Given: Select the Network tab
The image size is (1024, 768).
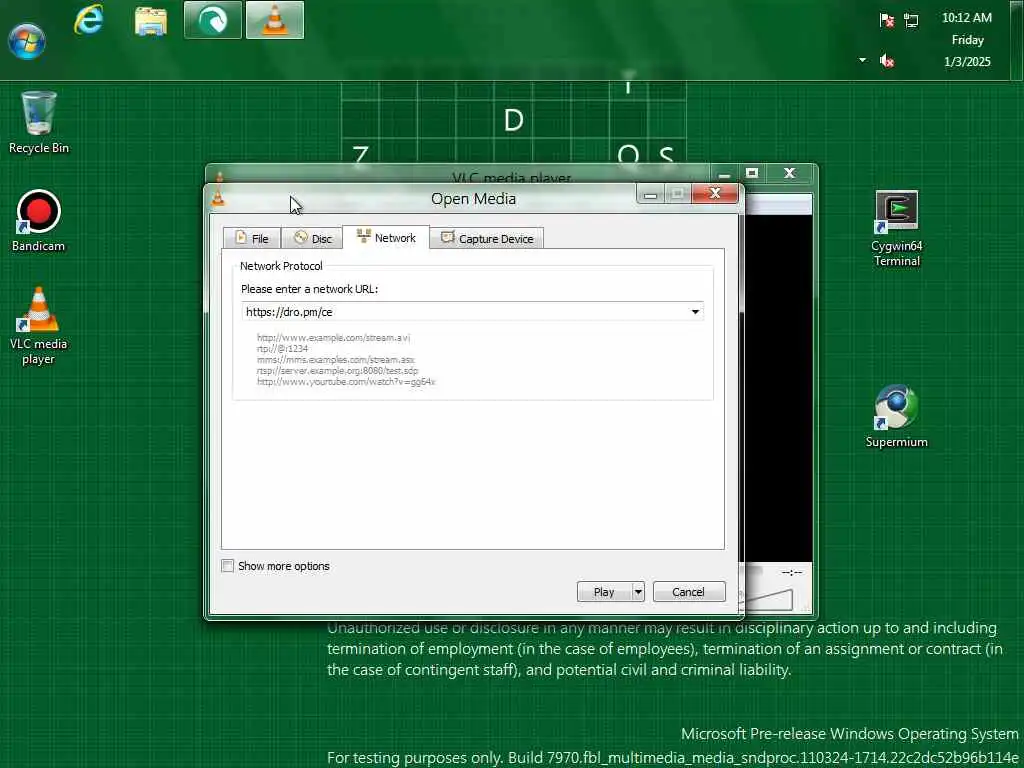Looking at the screenshot, I should click(x=386, y=237).
